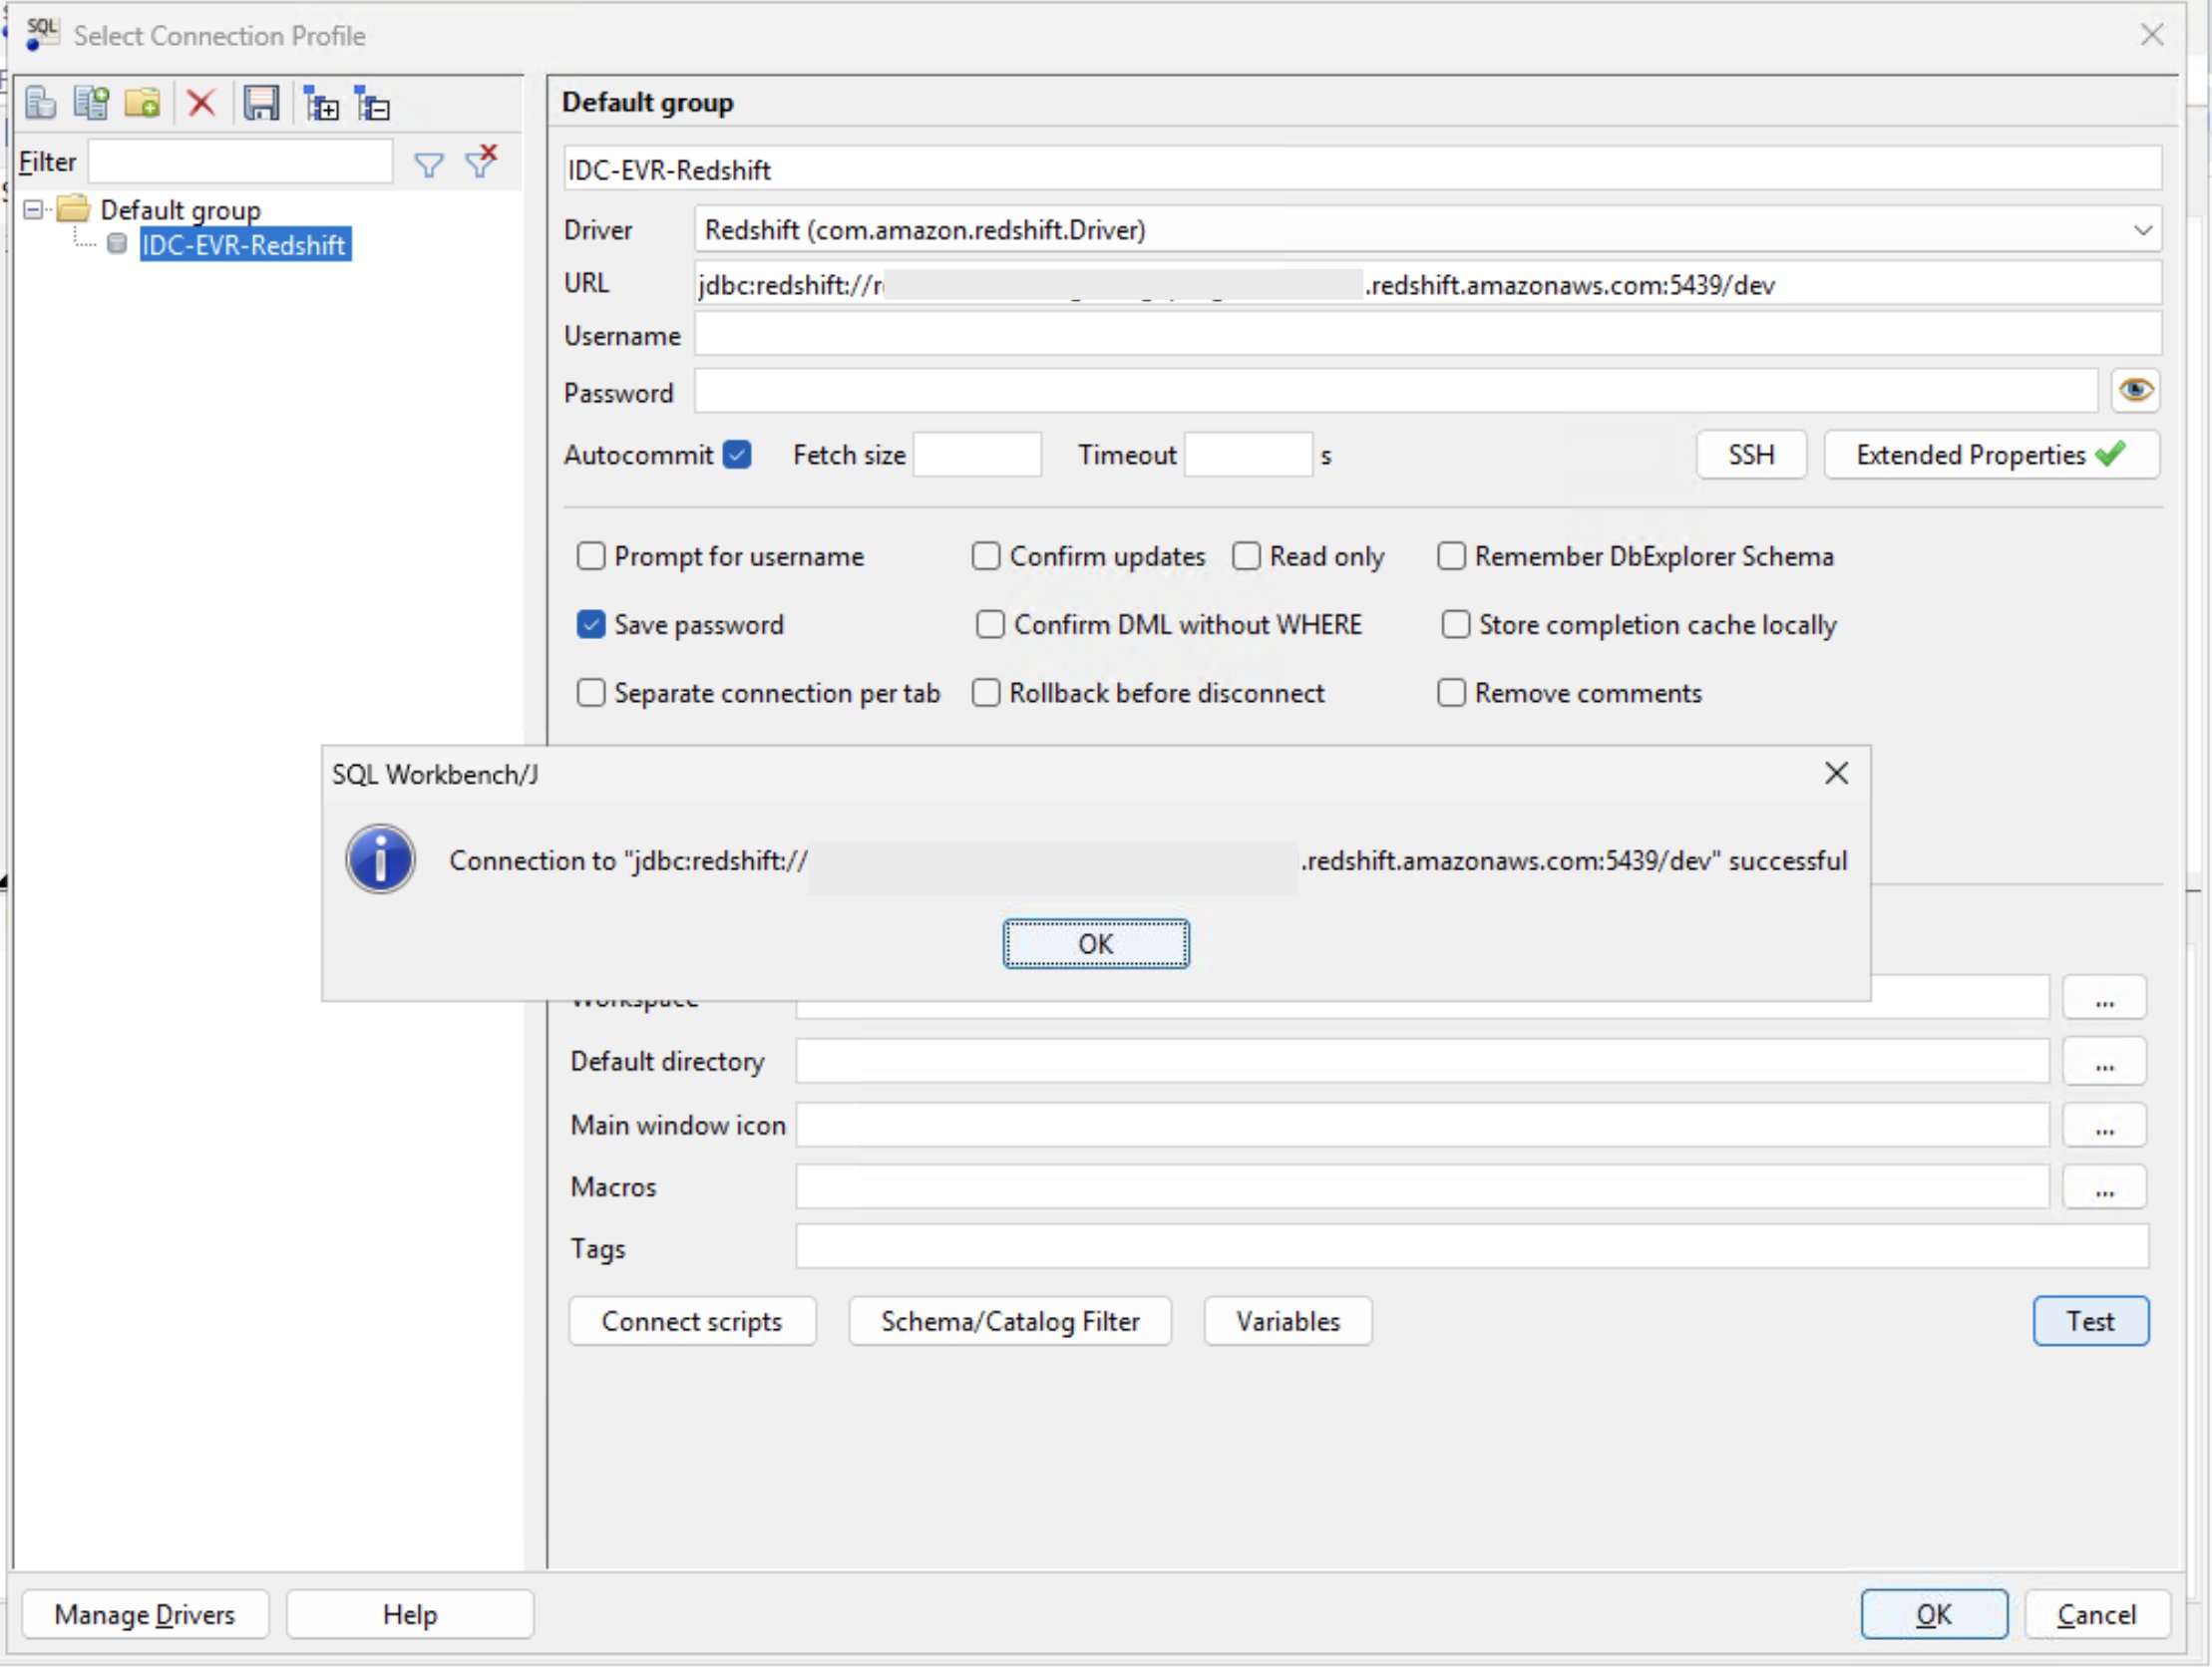Open Help
The width and height of the screenshot is (2212, 1671).
click(410, 1615)
